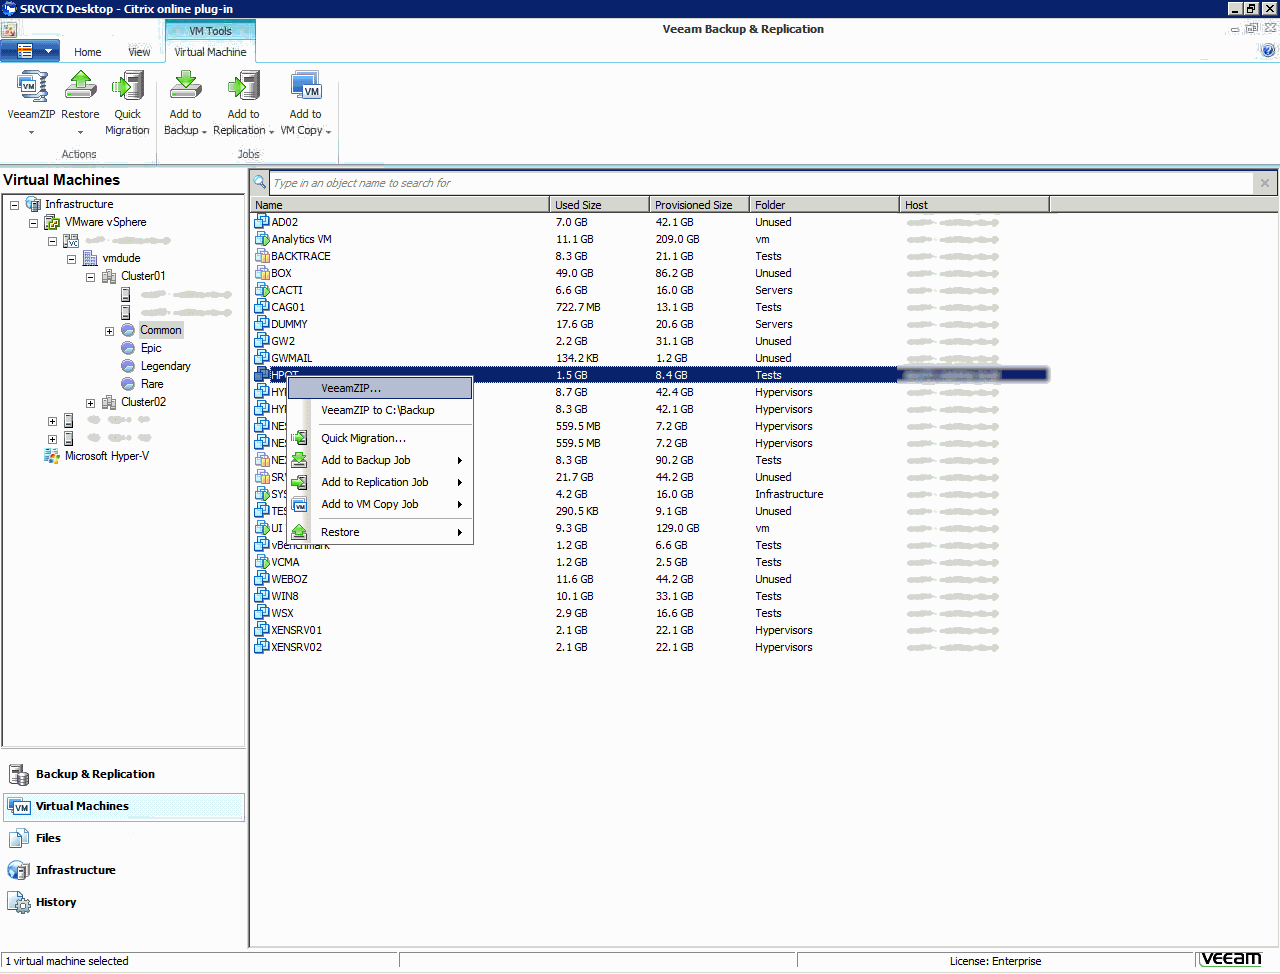This screenshot has width=1280, height=974.
Task: Open the History navigation pane
Action: [123, 902]
